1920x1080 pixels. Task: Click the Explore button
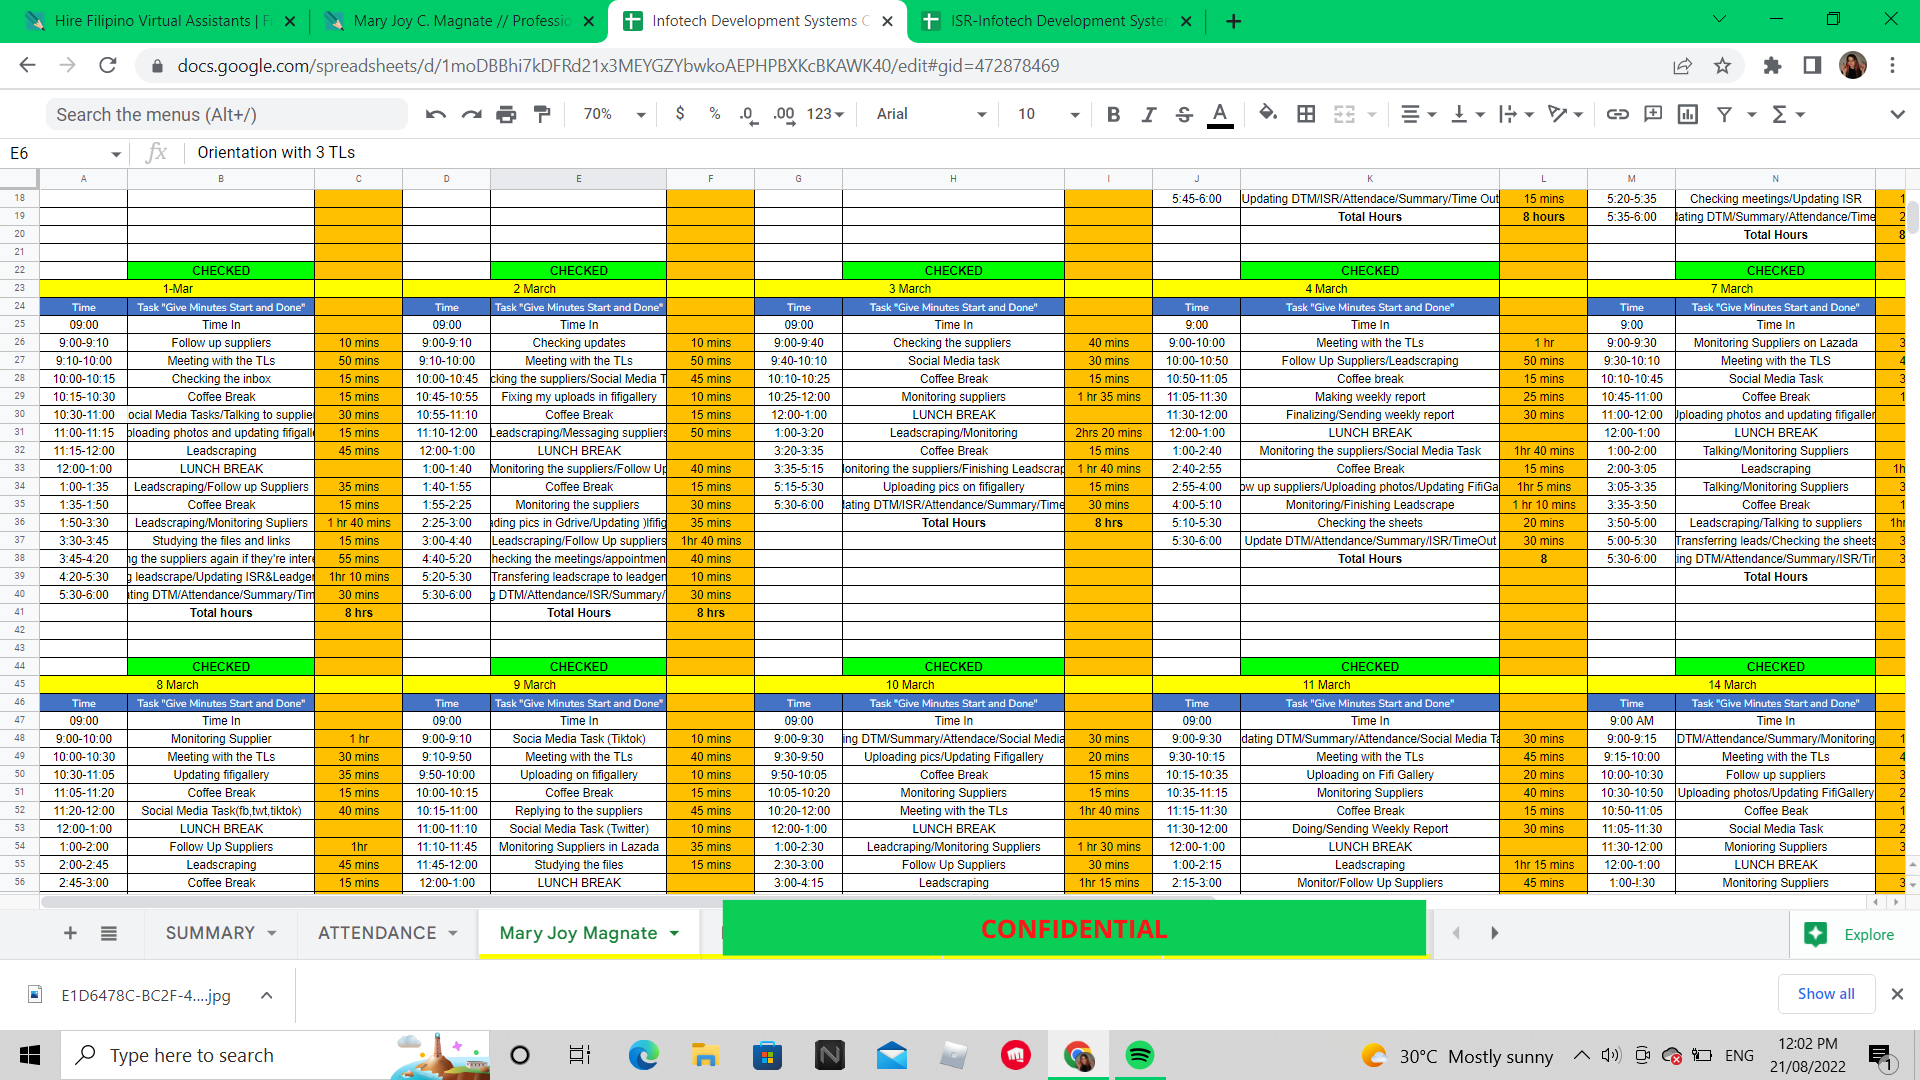(x=1851, y=934)
